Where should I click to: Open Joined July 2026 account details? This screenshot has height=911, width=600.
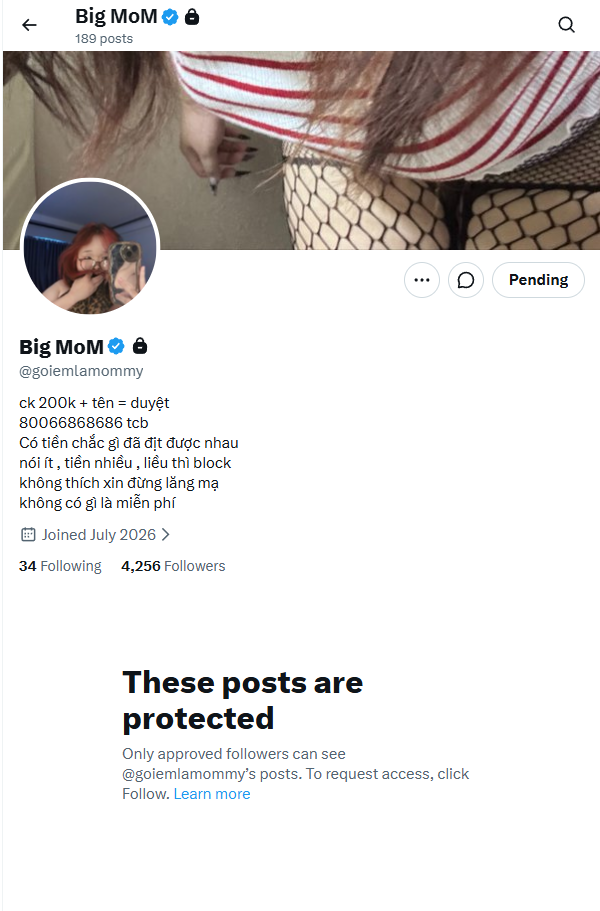point(99,535)
